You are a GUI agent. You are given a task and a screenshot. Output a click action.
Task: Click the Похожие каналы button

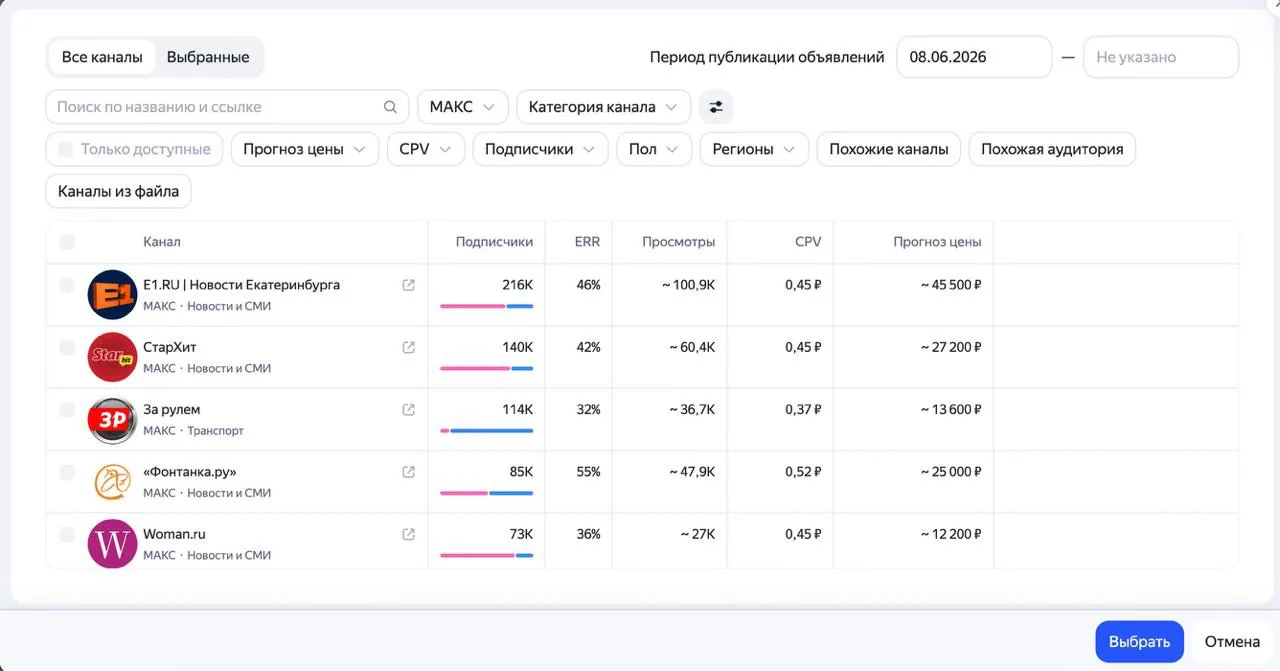pyautogui.click(x=889, y=149)
